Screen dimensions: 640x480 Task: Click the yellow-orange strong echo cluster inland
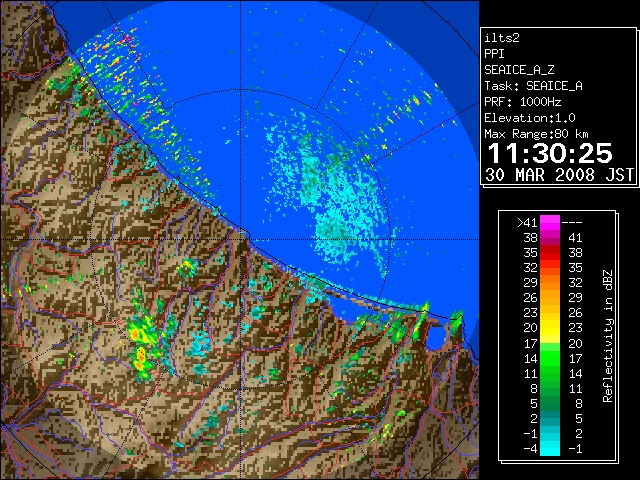coord(141,347)
